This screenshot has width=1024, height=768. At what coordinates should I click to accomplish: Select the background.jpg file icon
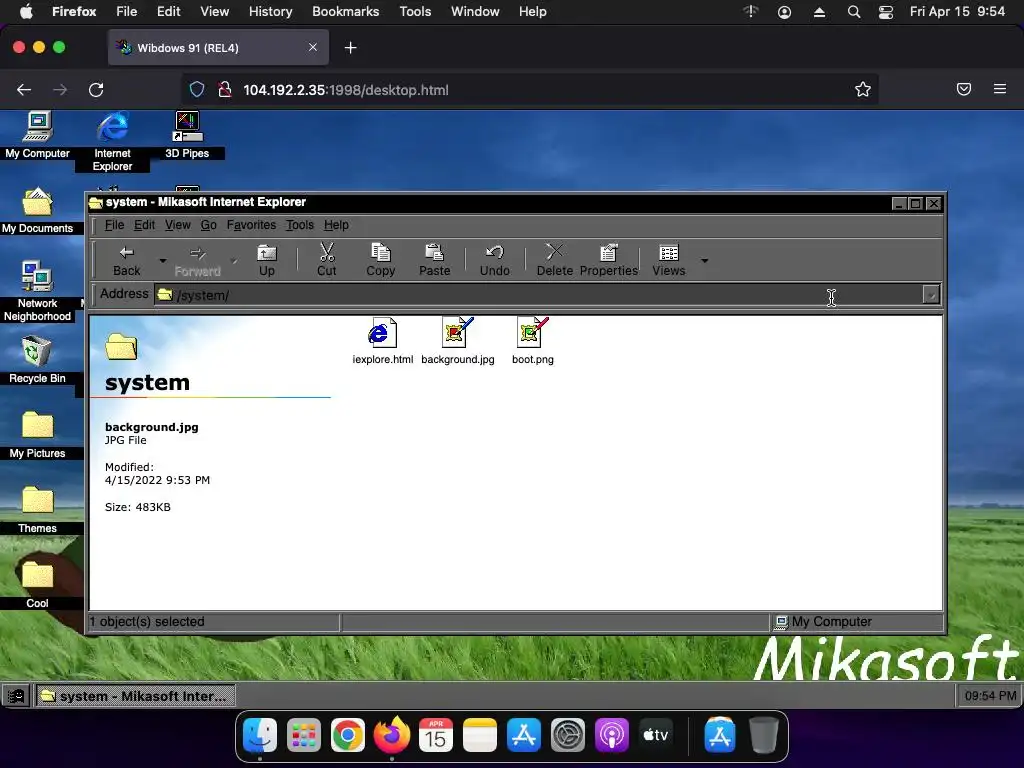pos(457,333)
